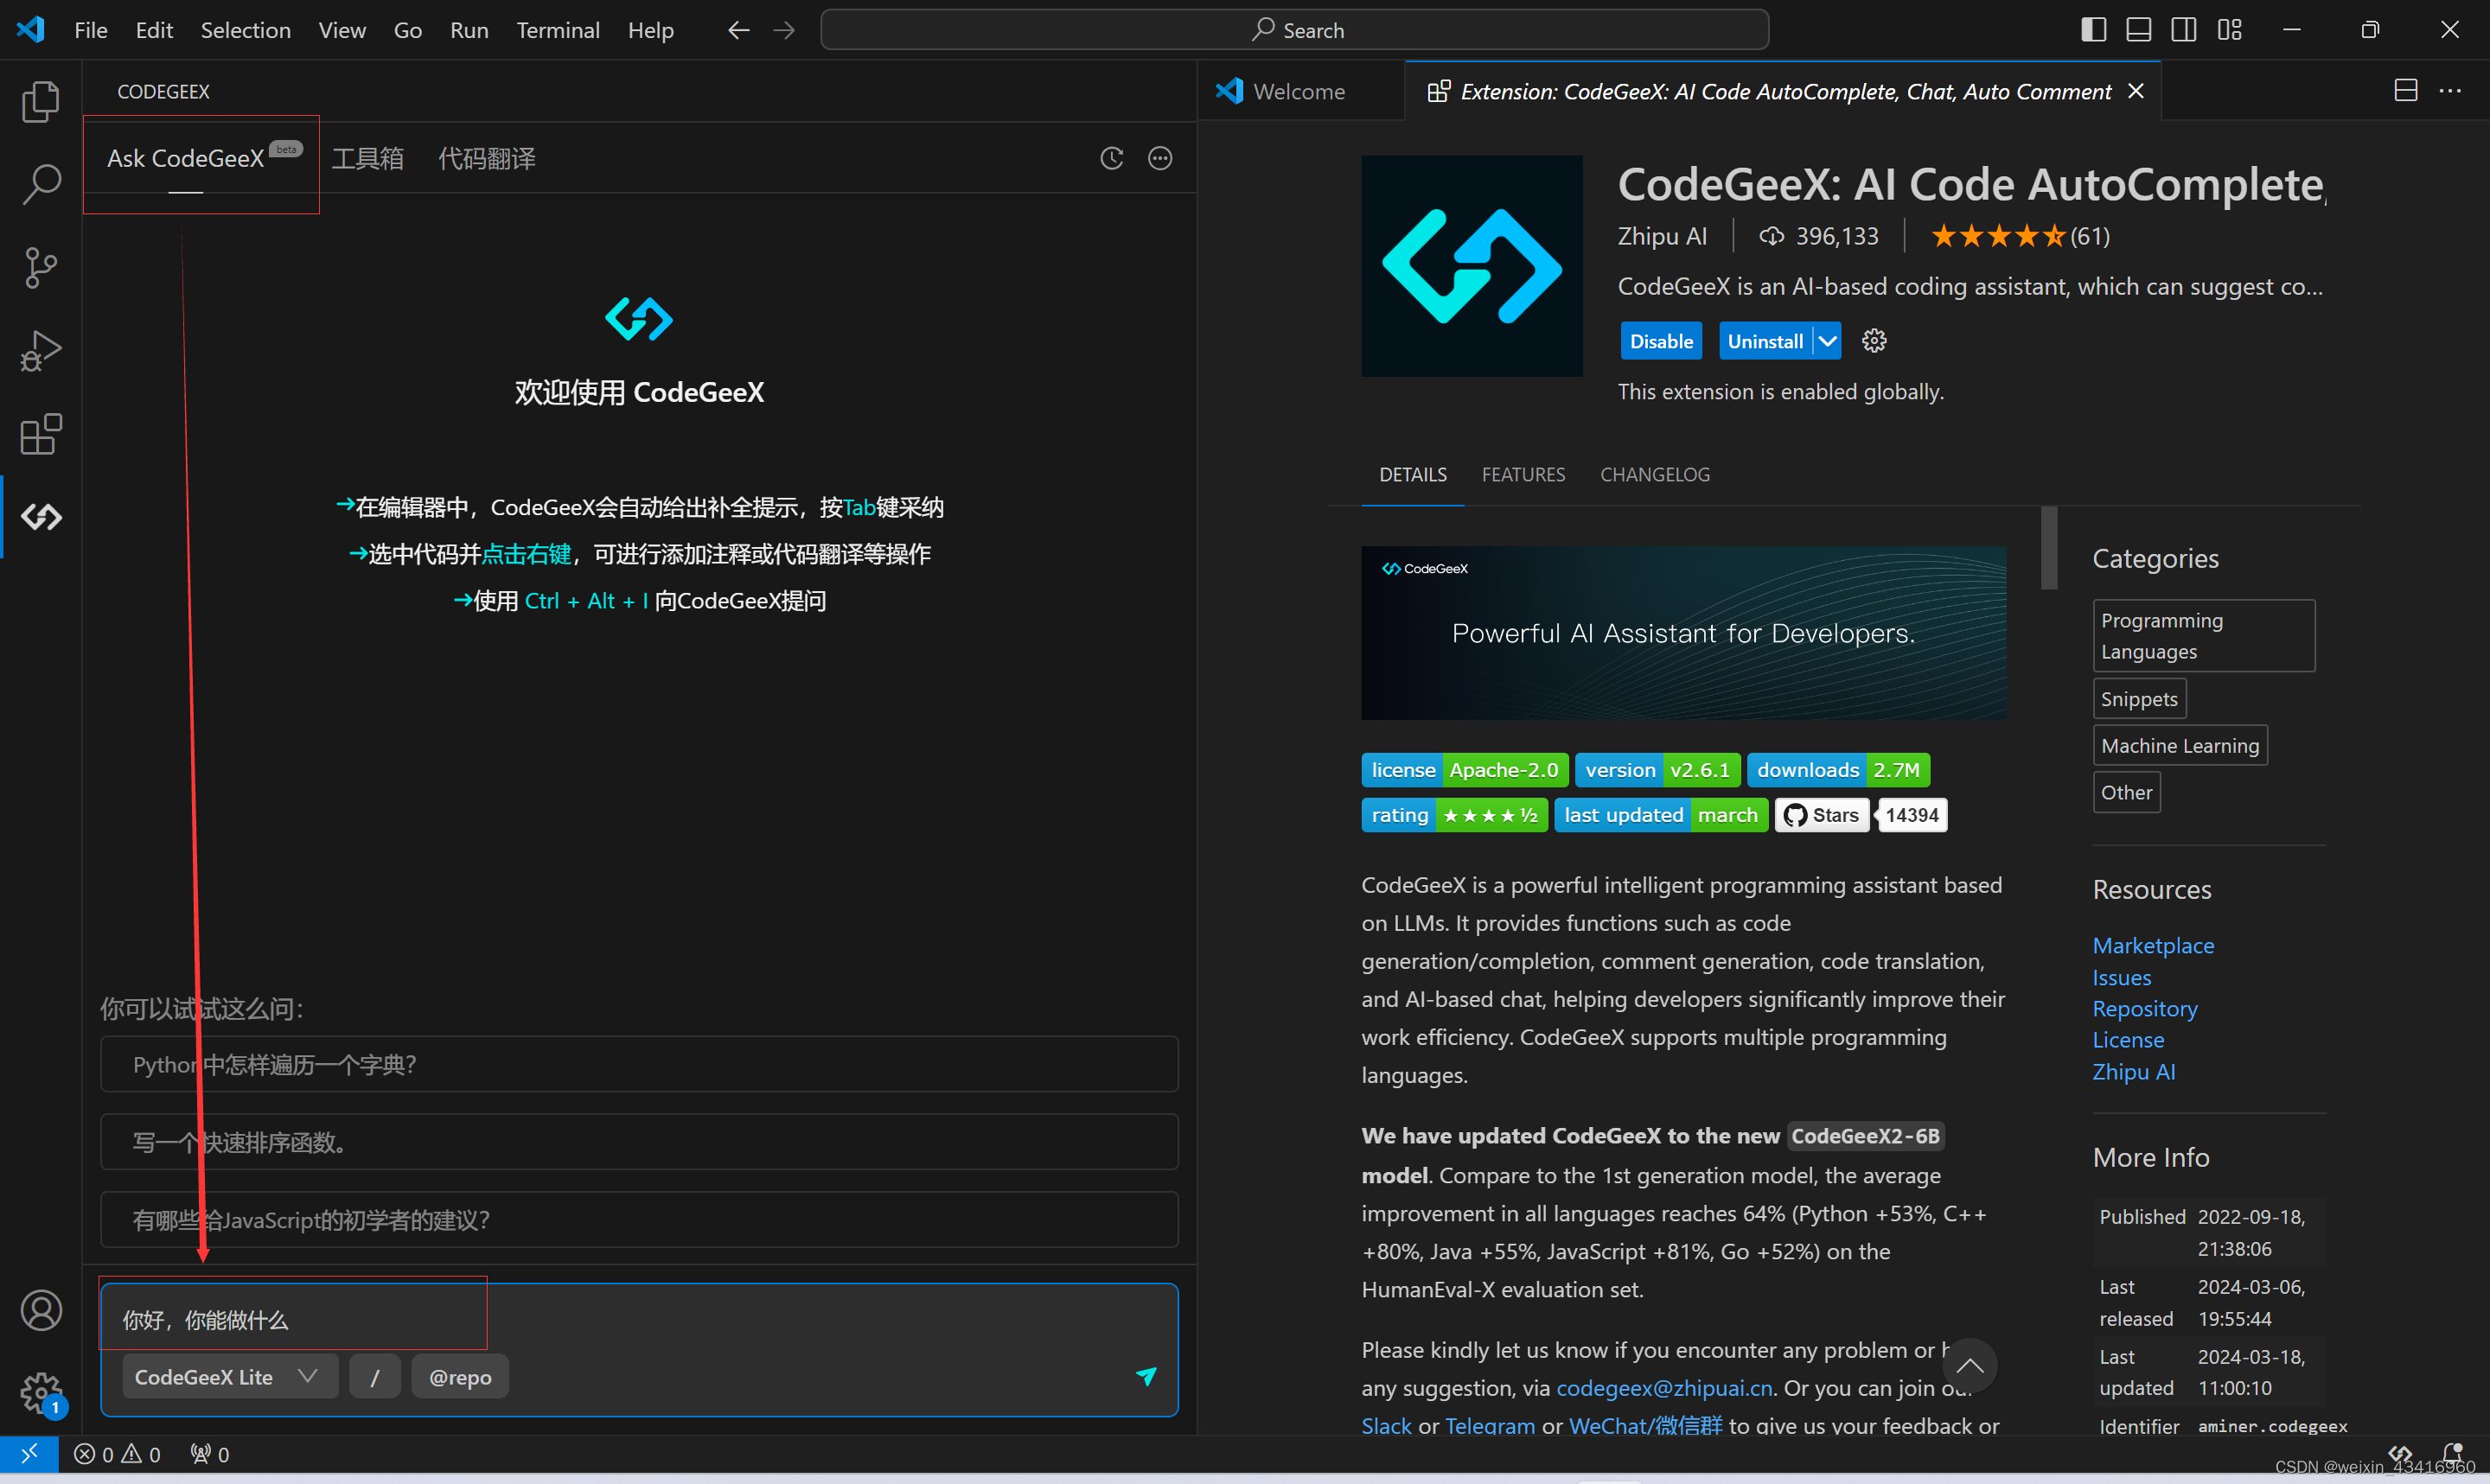Open CodeGeeX more options ellipsis
Viewport: 2490px width, 1484px height.
click(1160, 158)
